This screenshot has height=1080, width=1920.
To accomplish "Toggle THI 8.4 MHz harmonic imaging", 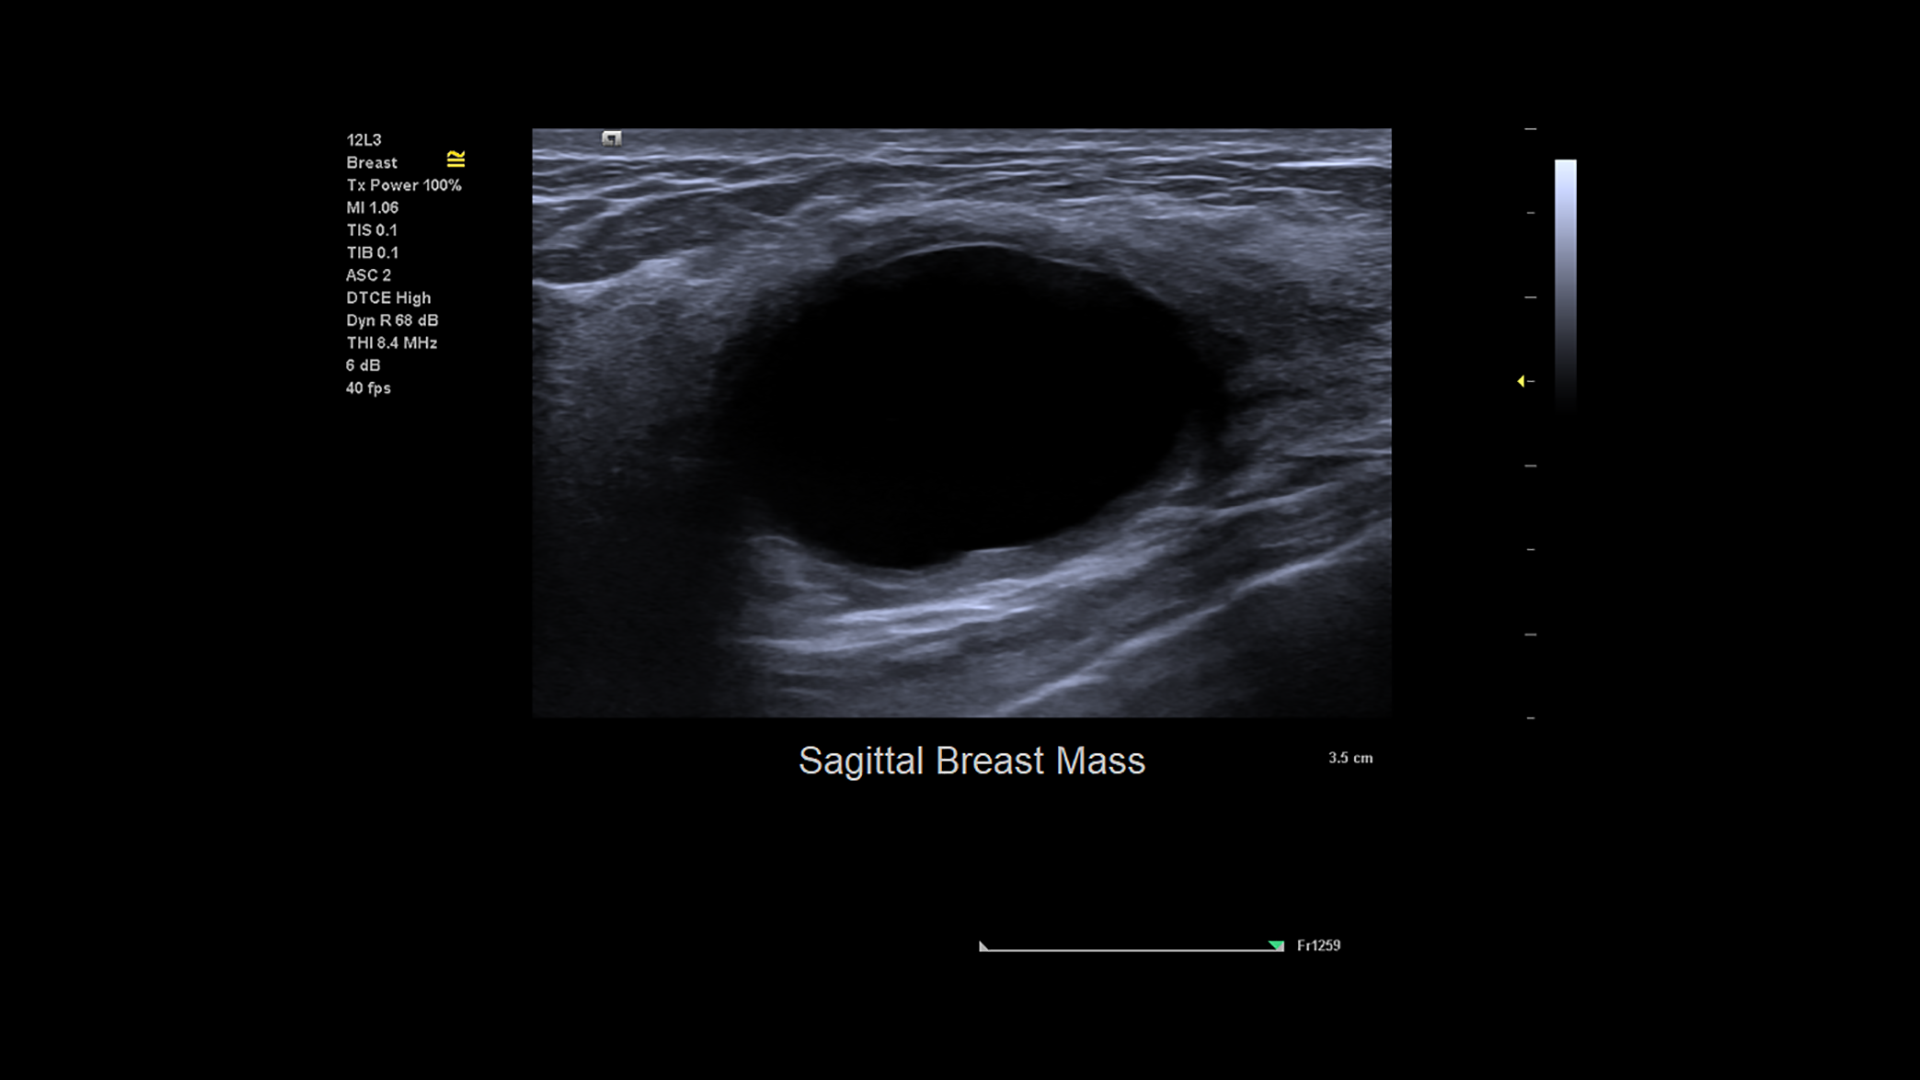I will click(393, 343).
